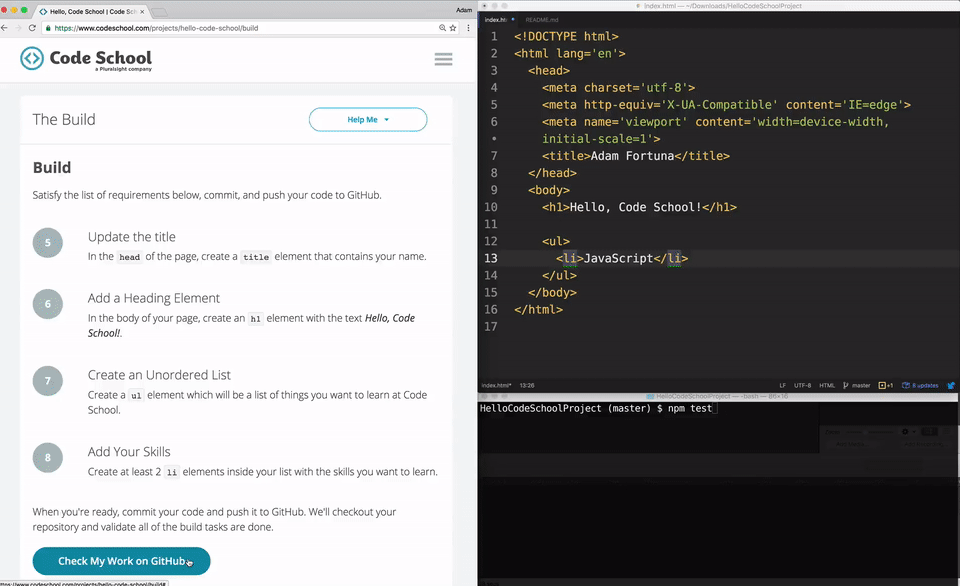
Task: Open Chrome's three-dot menu
Action: coord(468,28)
